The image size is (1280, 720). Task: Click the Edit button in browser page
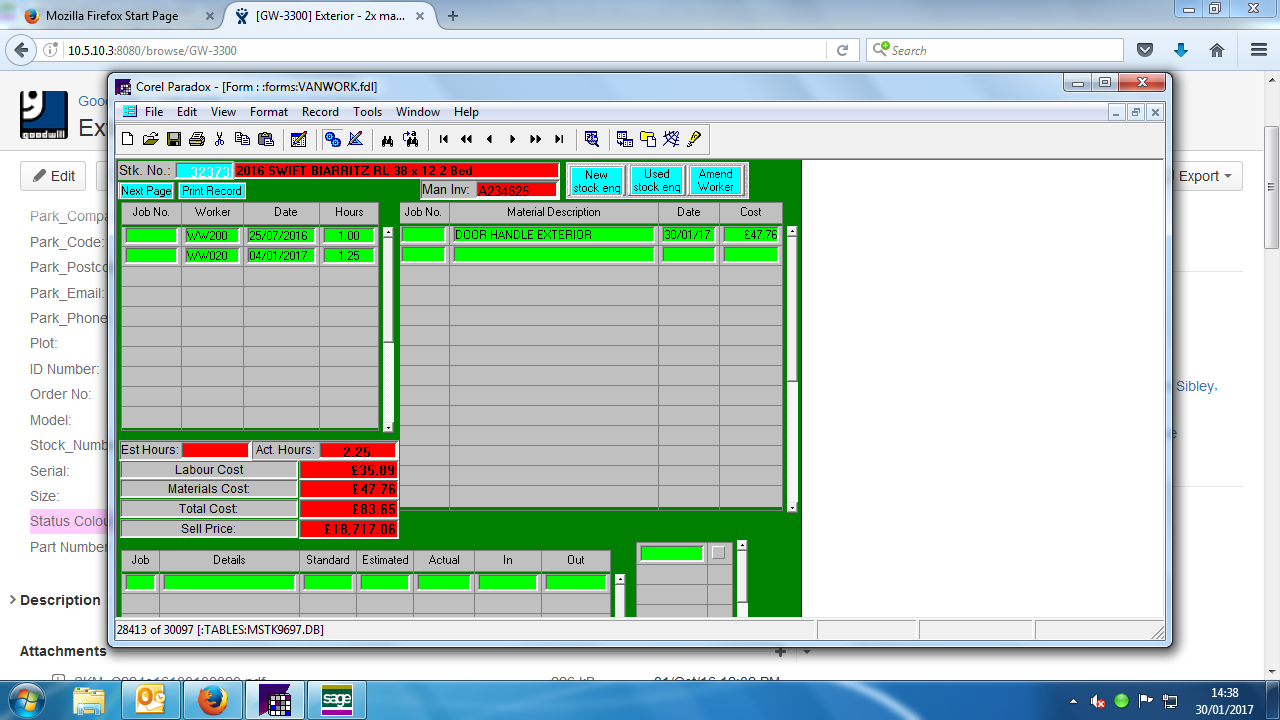54,176
